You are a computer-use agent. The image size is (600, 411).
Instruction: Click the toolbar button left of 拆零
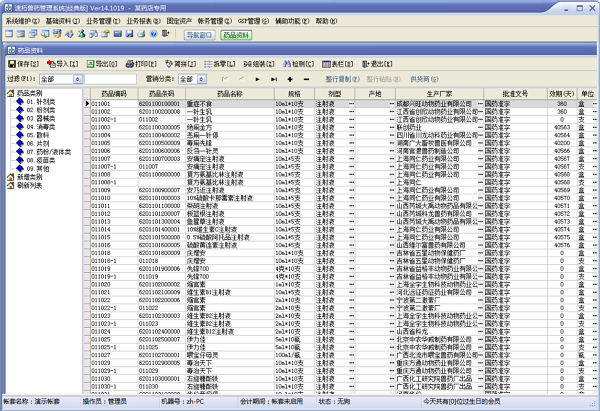(181, 64)
